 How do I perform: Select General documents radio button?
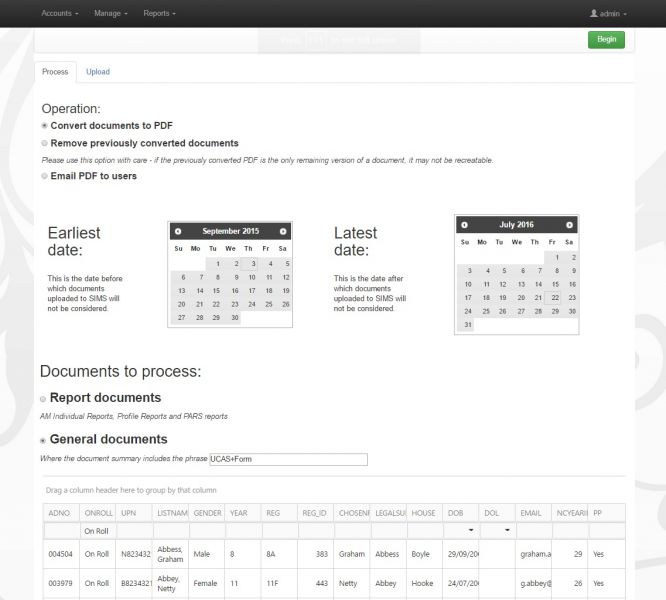tap(43, 440)
